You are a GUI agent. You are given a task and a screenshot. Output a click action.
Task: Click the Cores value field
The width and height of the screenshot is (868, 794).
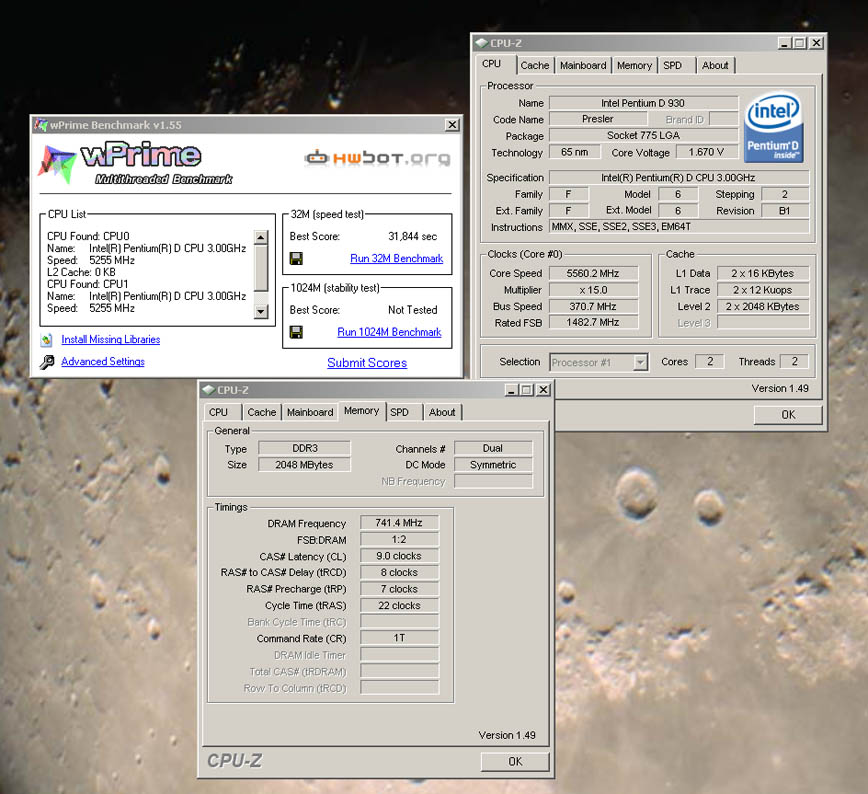[x=710, y=362]
